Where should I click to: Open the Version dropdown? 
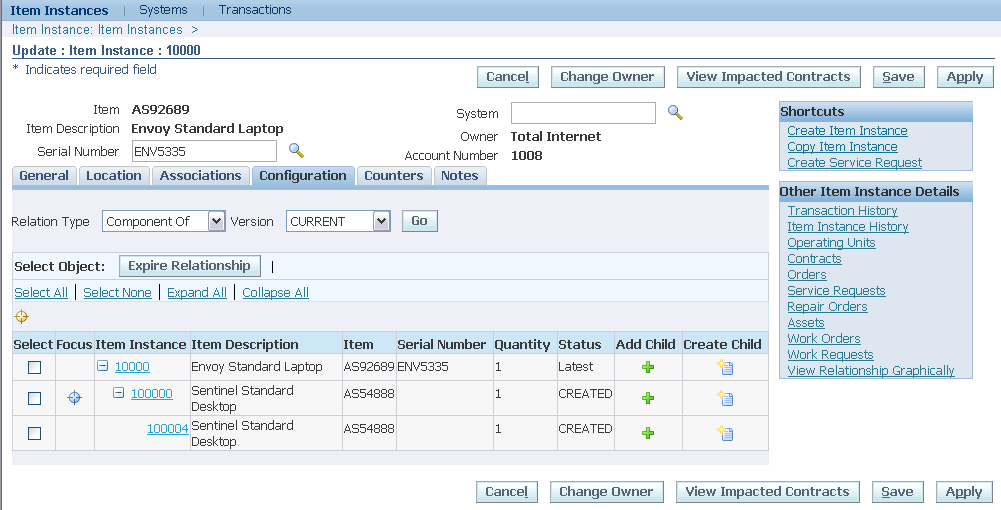tap(338, 221)
